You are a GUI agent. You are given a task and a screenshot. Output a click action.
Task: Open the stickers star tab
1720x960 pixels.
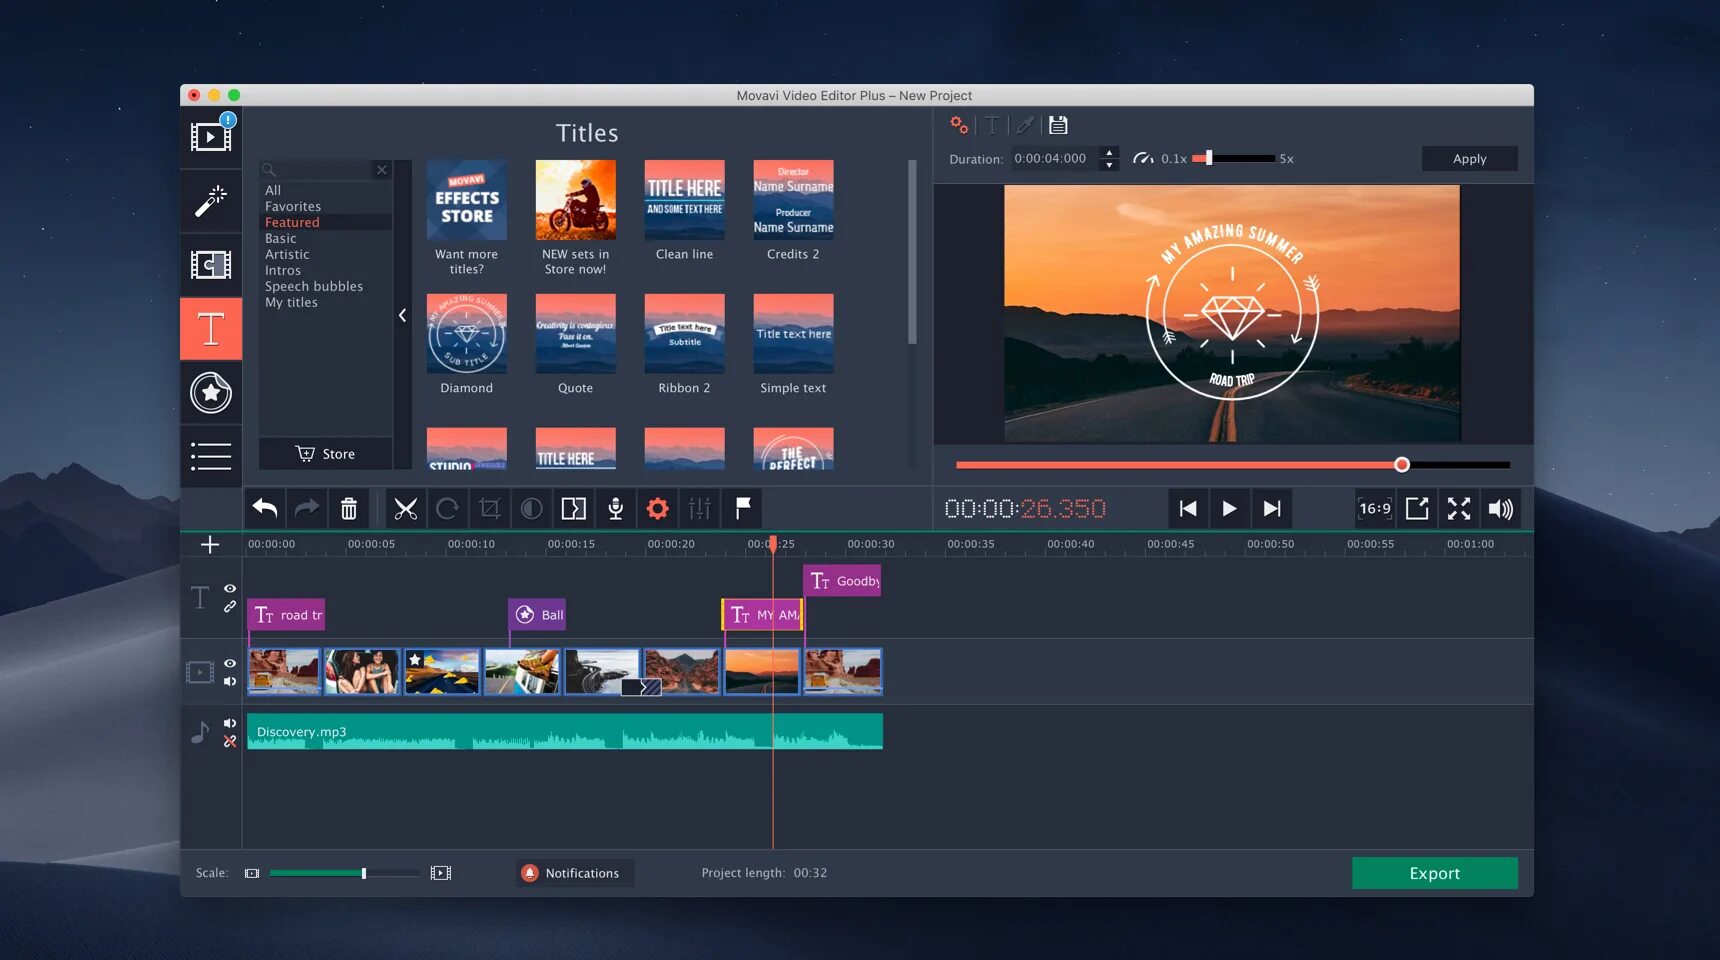click(x=211, y=392)
